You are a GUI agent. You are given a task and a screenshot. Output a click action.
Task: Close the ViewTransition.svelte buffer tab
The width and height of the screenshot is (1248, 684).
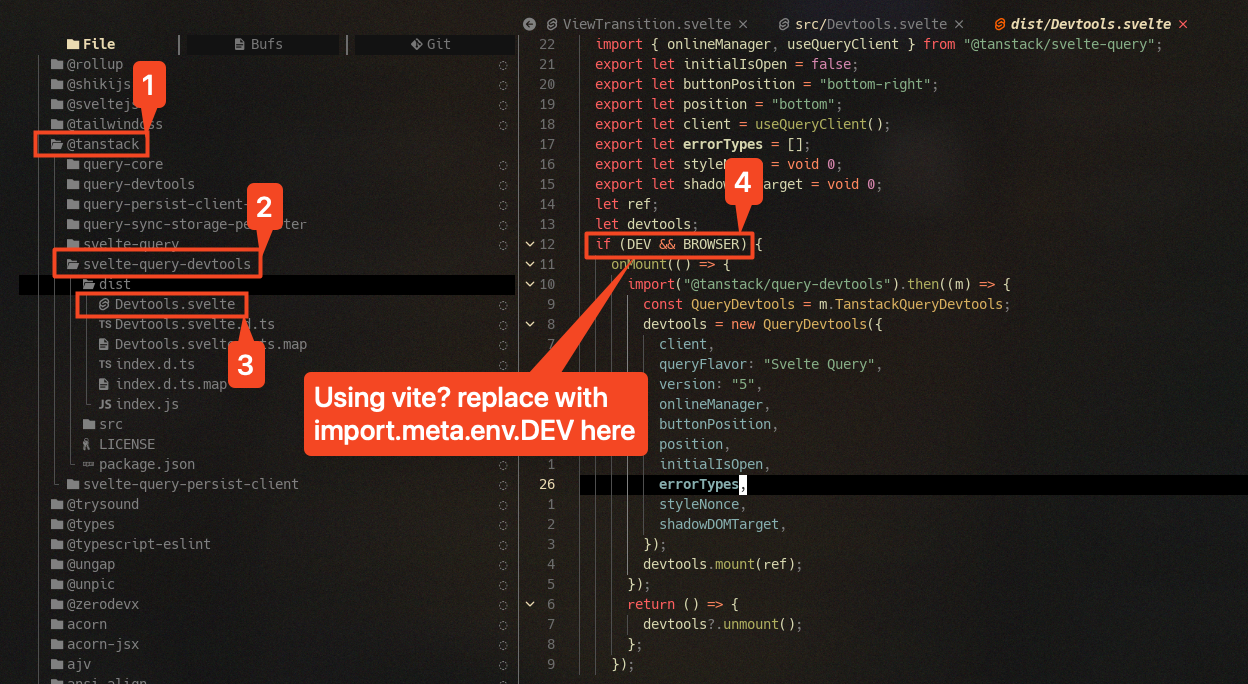point(742,24)
